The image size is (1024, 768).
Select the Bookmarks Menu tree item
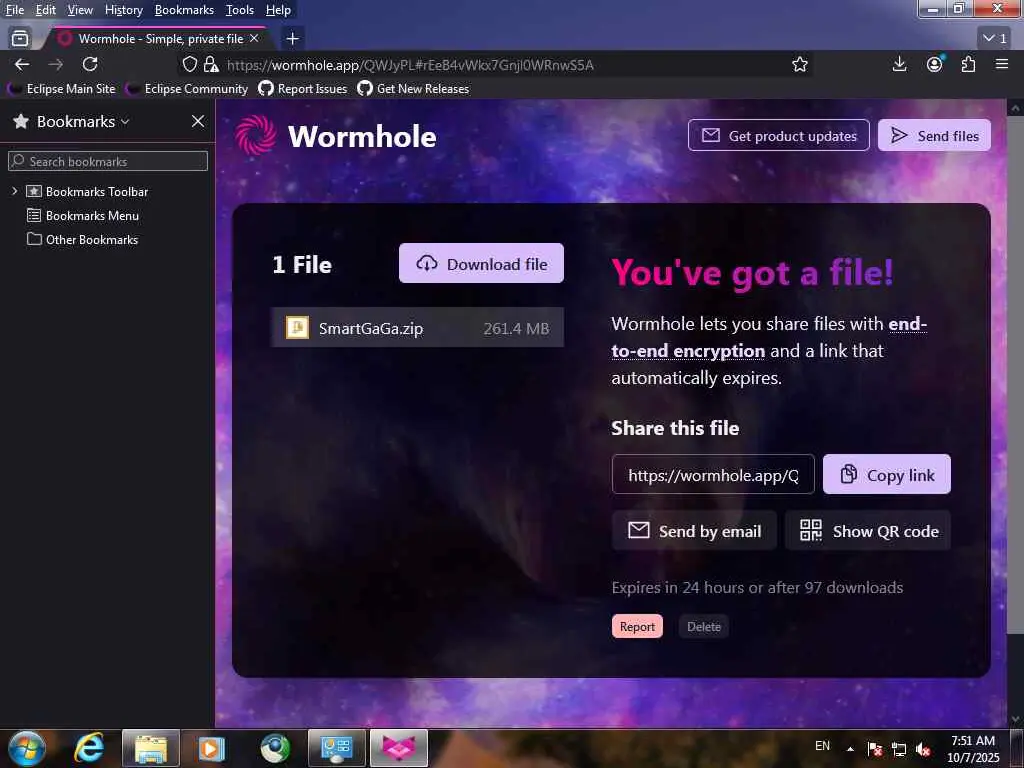[x=83, y=216]
